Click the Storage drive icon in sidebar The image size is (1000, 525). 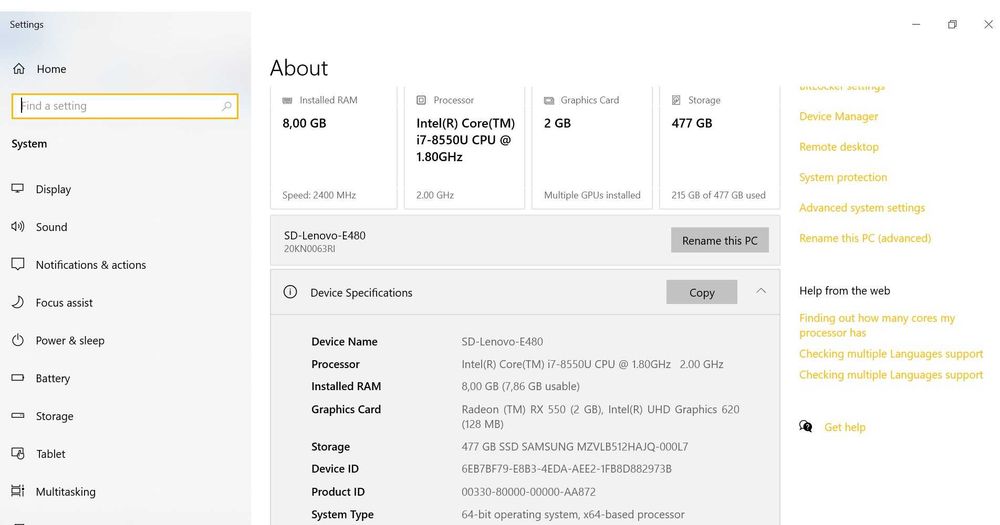click(18, 415)
